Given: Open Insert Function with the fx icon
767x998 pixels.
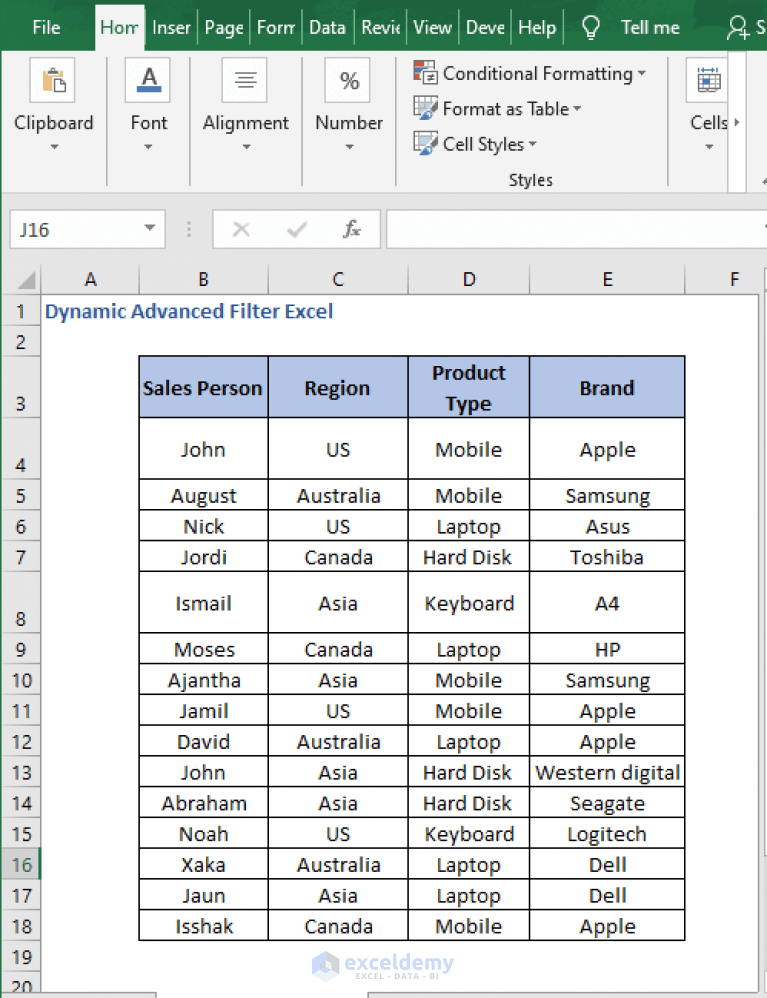Looking at the screenshot, I should point(352,229).
